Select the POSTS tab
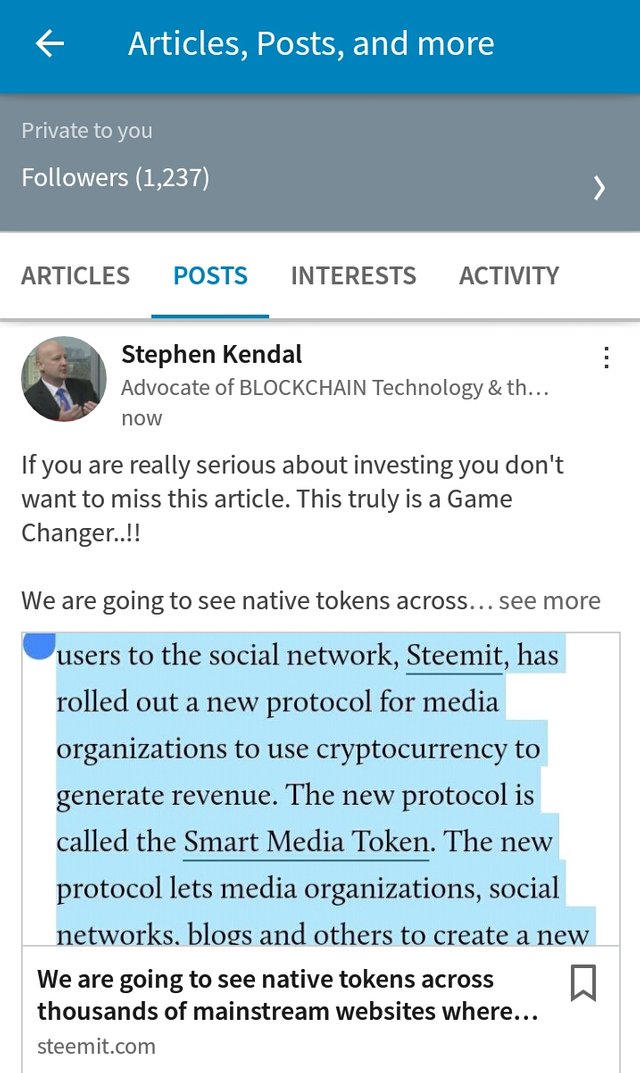 [210, 276]
